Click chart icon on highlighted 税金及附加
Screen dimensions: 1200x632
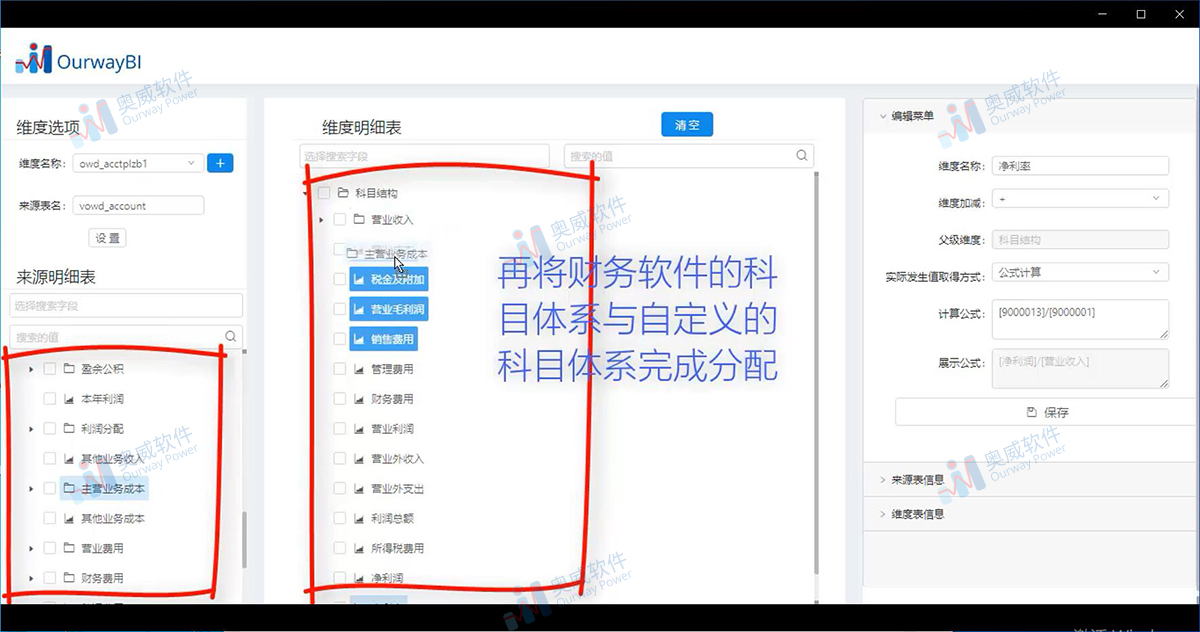(x=360, y=280)
